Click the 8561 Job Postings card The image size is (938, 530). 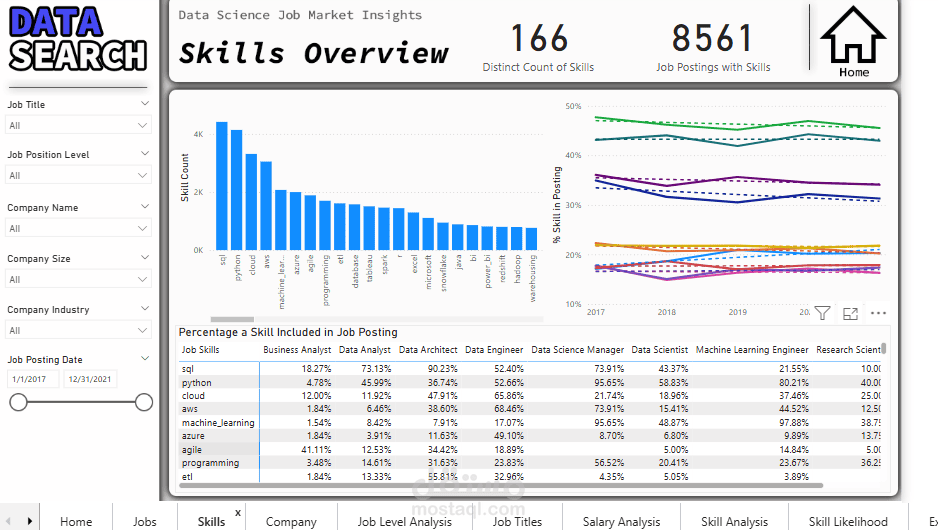click(713, 47)
